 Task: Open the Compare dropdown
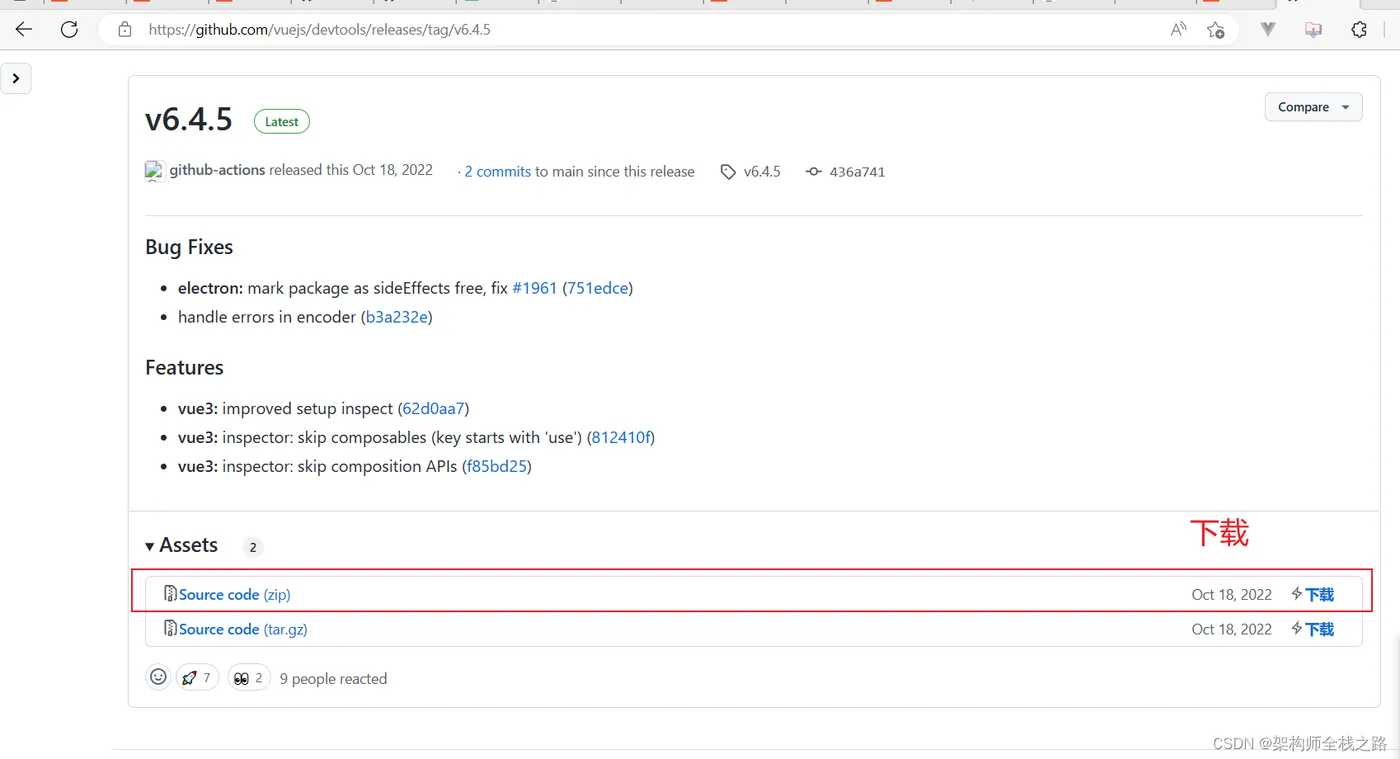pos(1313,107)
